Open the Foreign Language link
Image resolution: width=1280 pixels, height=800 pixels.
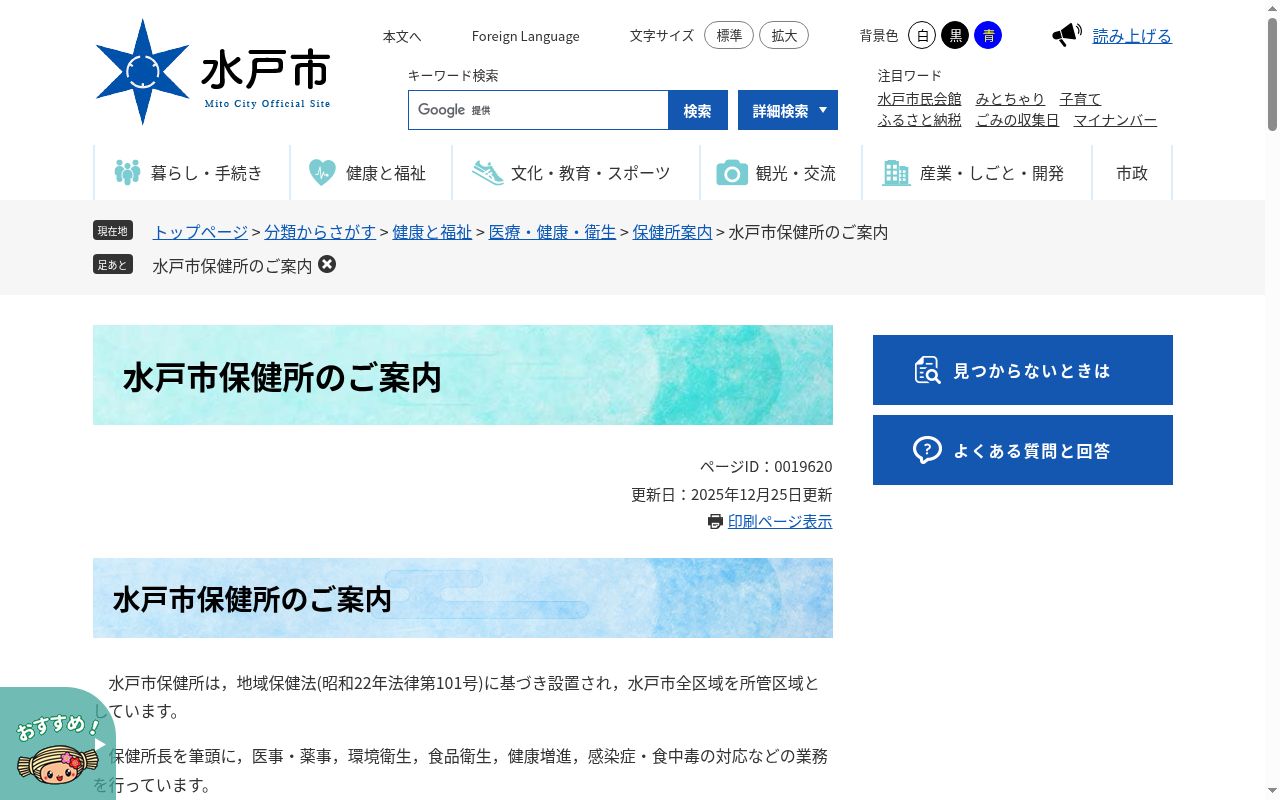click(526, 36)
